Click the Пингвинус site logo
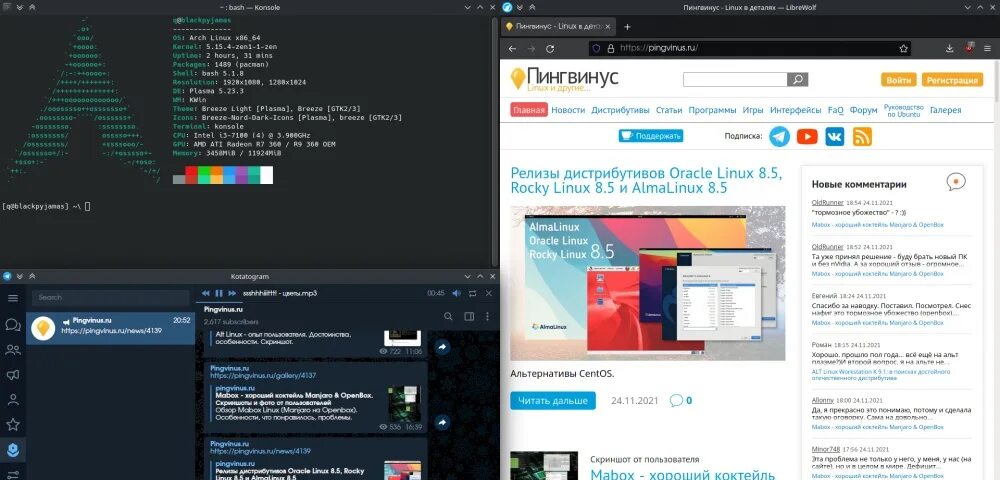Viewport: 1000px width, 480px height. [x=564, y=80]
